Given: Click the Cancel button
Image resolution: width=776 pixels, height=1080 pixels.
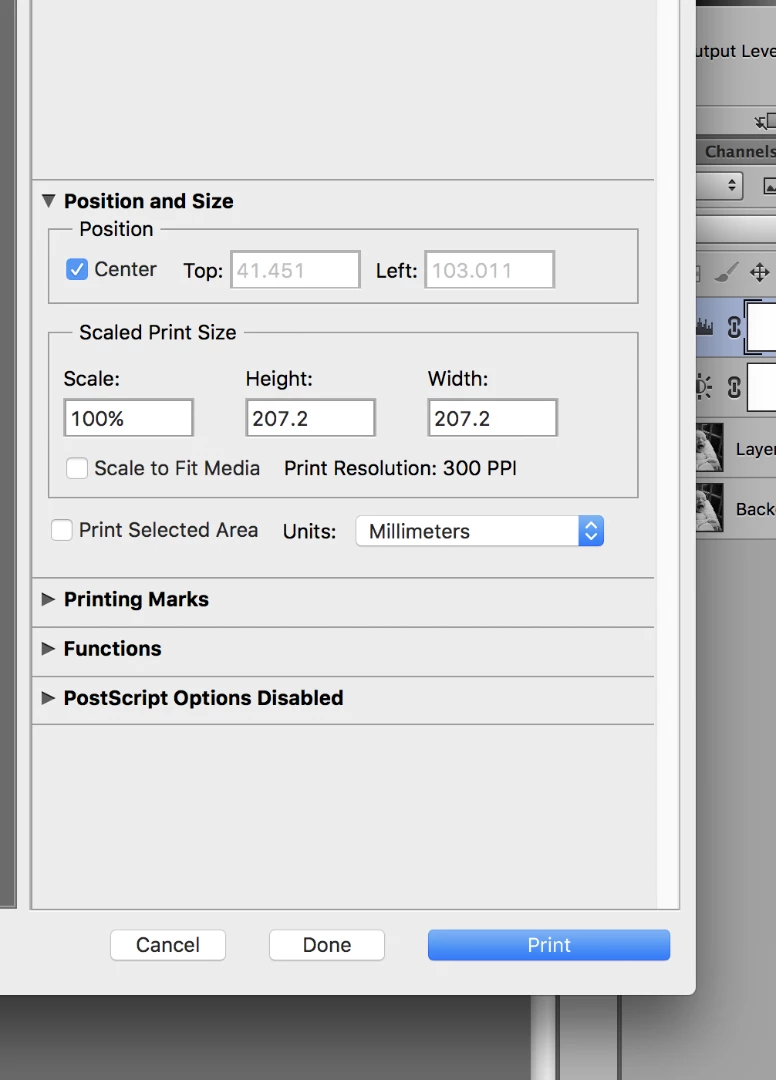Looking at the screenshot, I should click(168, 945).
